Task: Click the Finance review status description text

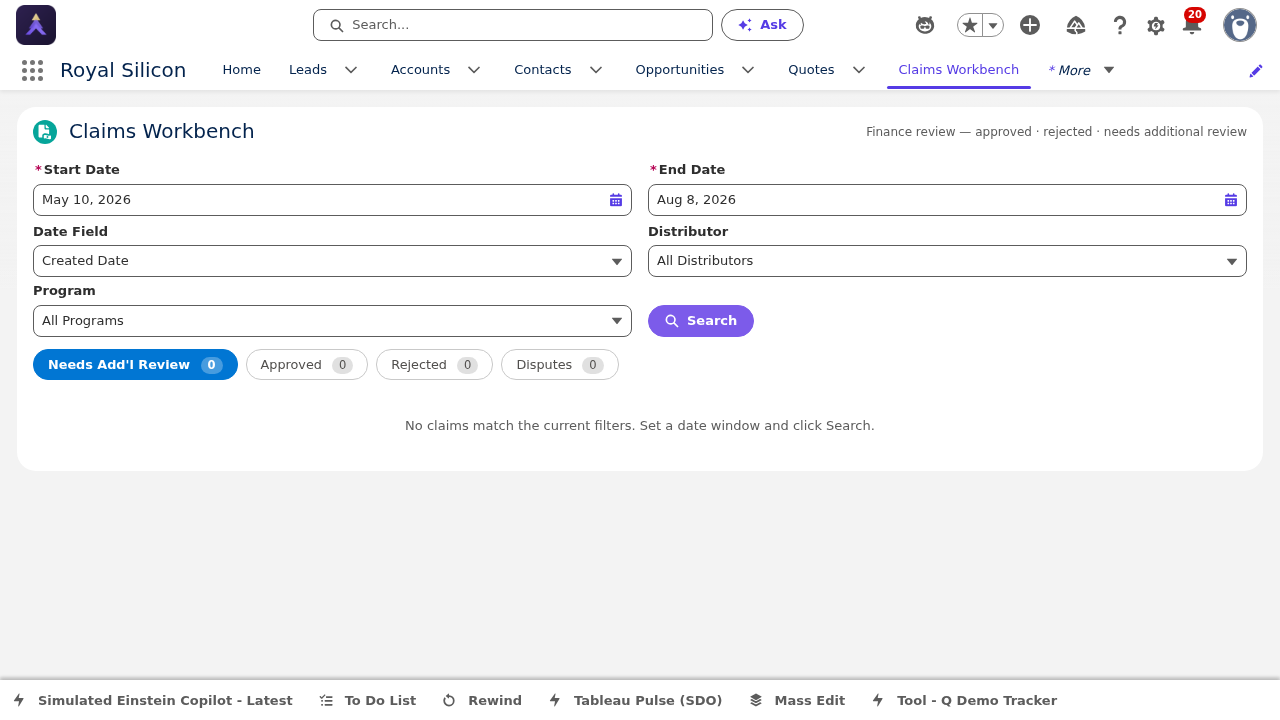Action: click(x=1056, y=132)
